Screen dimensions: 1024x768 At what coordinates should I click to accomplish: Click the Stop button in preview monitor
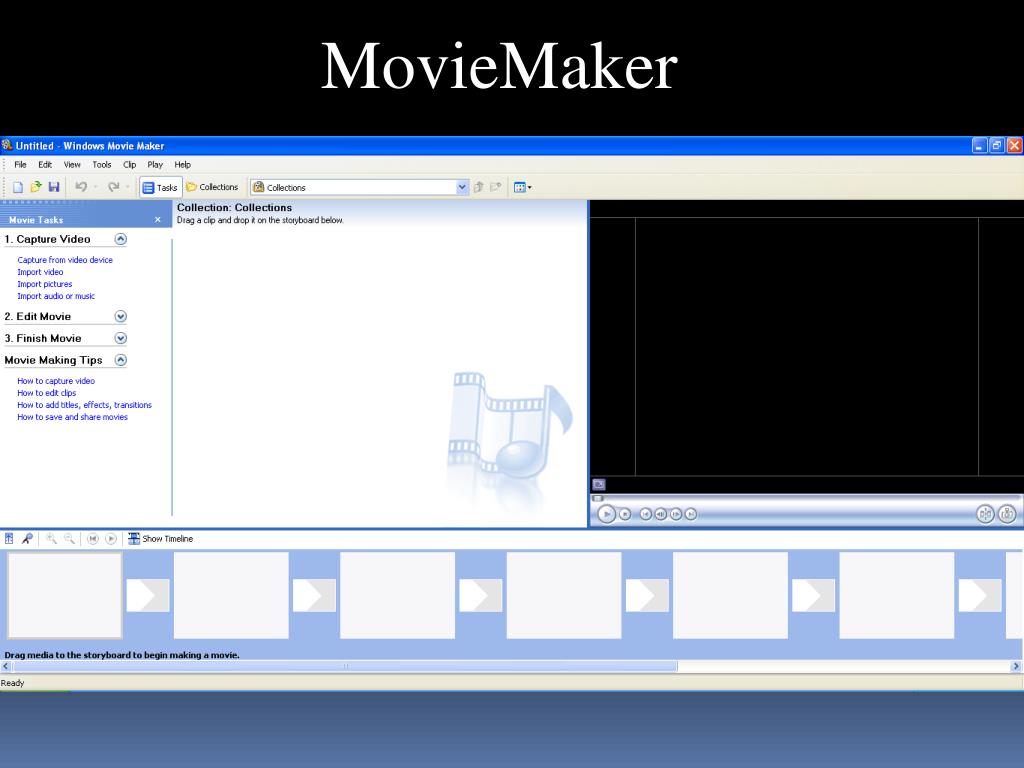625,515
